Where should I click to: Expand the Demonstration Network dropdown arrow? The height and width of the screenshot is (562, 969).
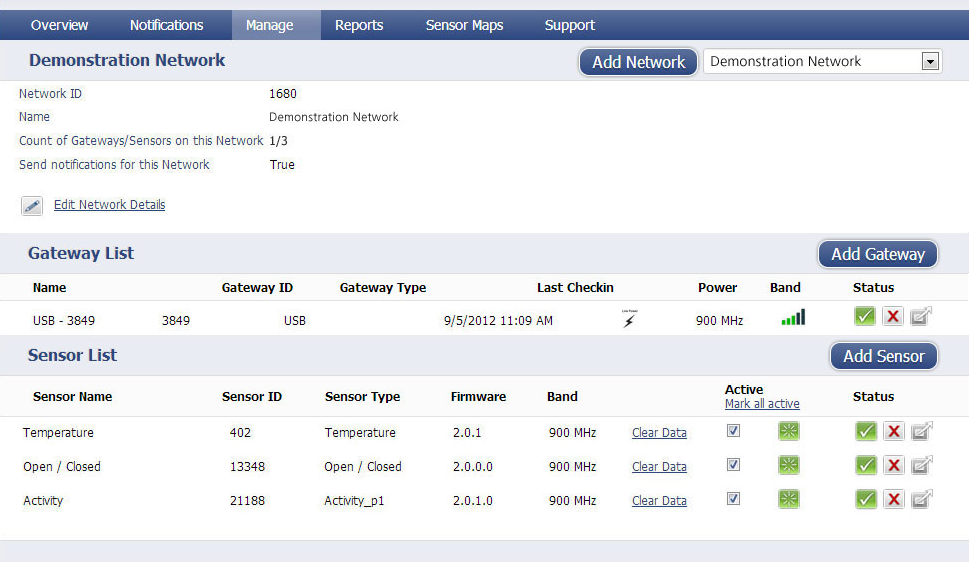930,61
